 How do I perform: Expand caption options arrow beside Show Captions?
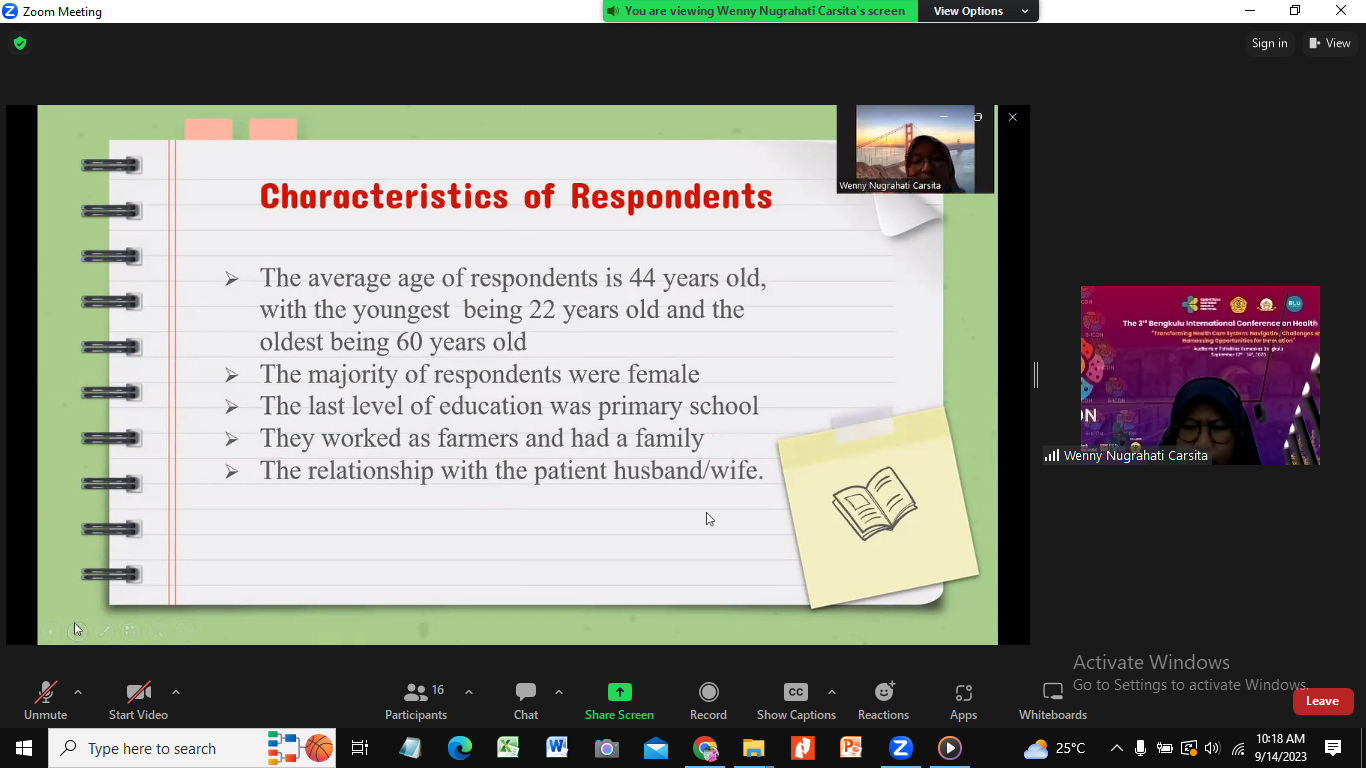832,692
